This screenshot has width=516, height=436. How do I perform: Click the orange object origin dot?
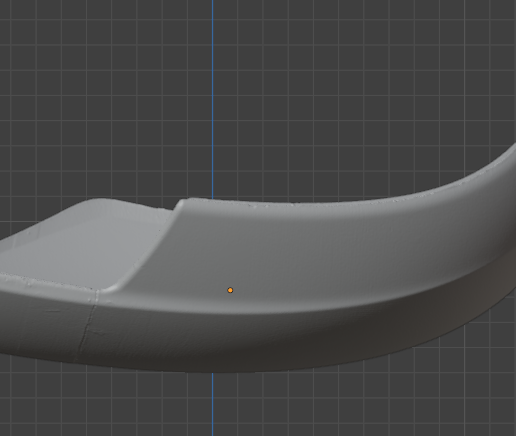click(230, 290)
